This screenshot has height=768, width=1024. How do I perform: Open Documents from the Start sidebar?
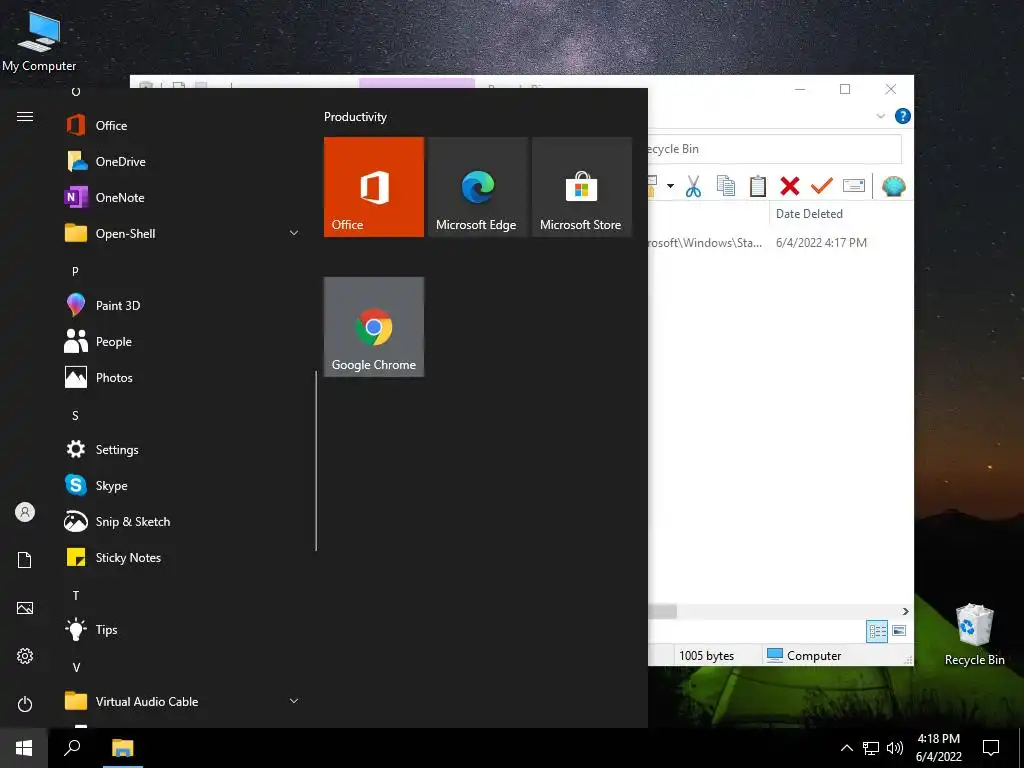click(x=25, y=560)
